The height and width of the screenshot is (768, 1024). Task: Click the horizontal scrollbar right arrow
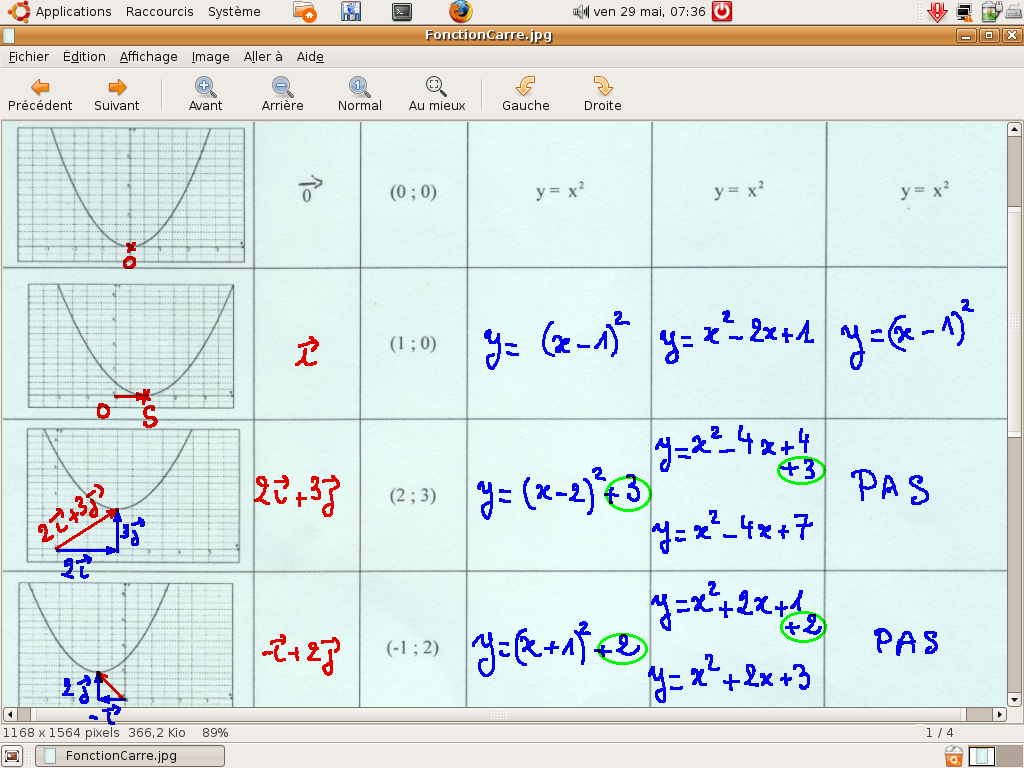click(x=1003, y=714)
